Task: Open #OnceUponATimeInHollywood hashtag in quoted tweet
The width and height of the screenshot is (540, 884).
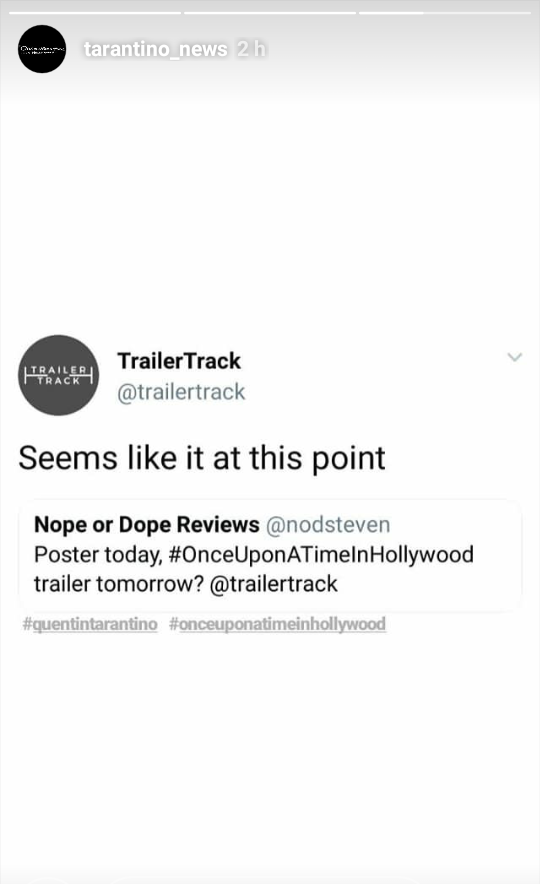Action: [321, 555]
